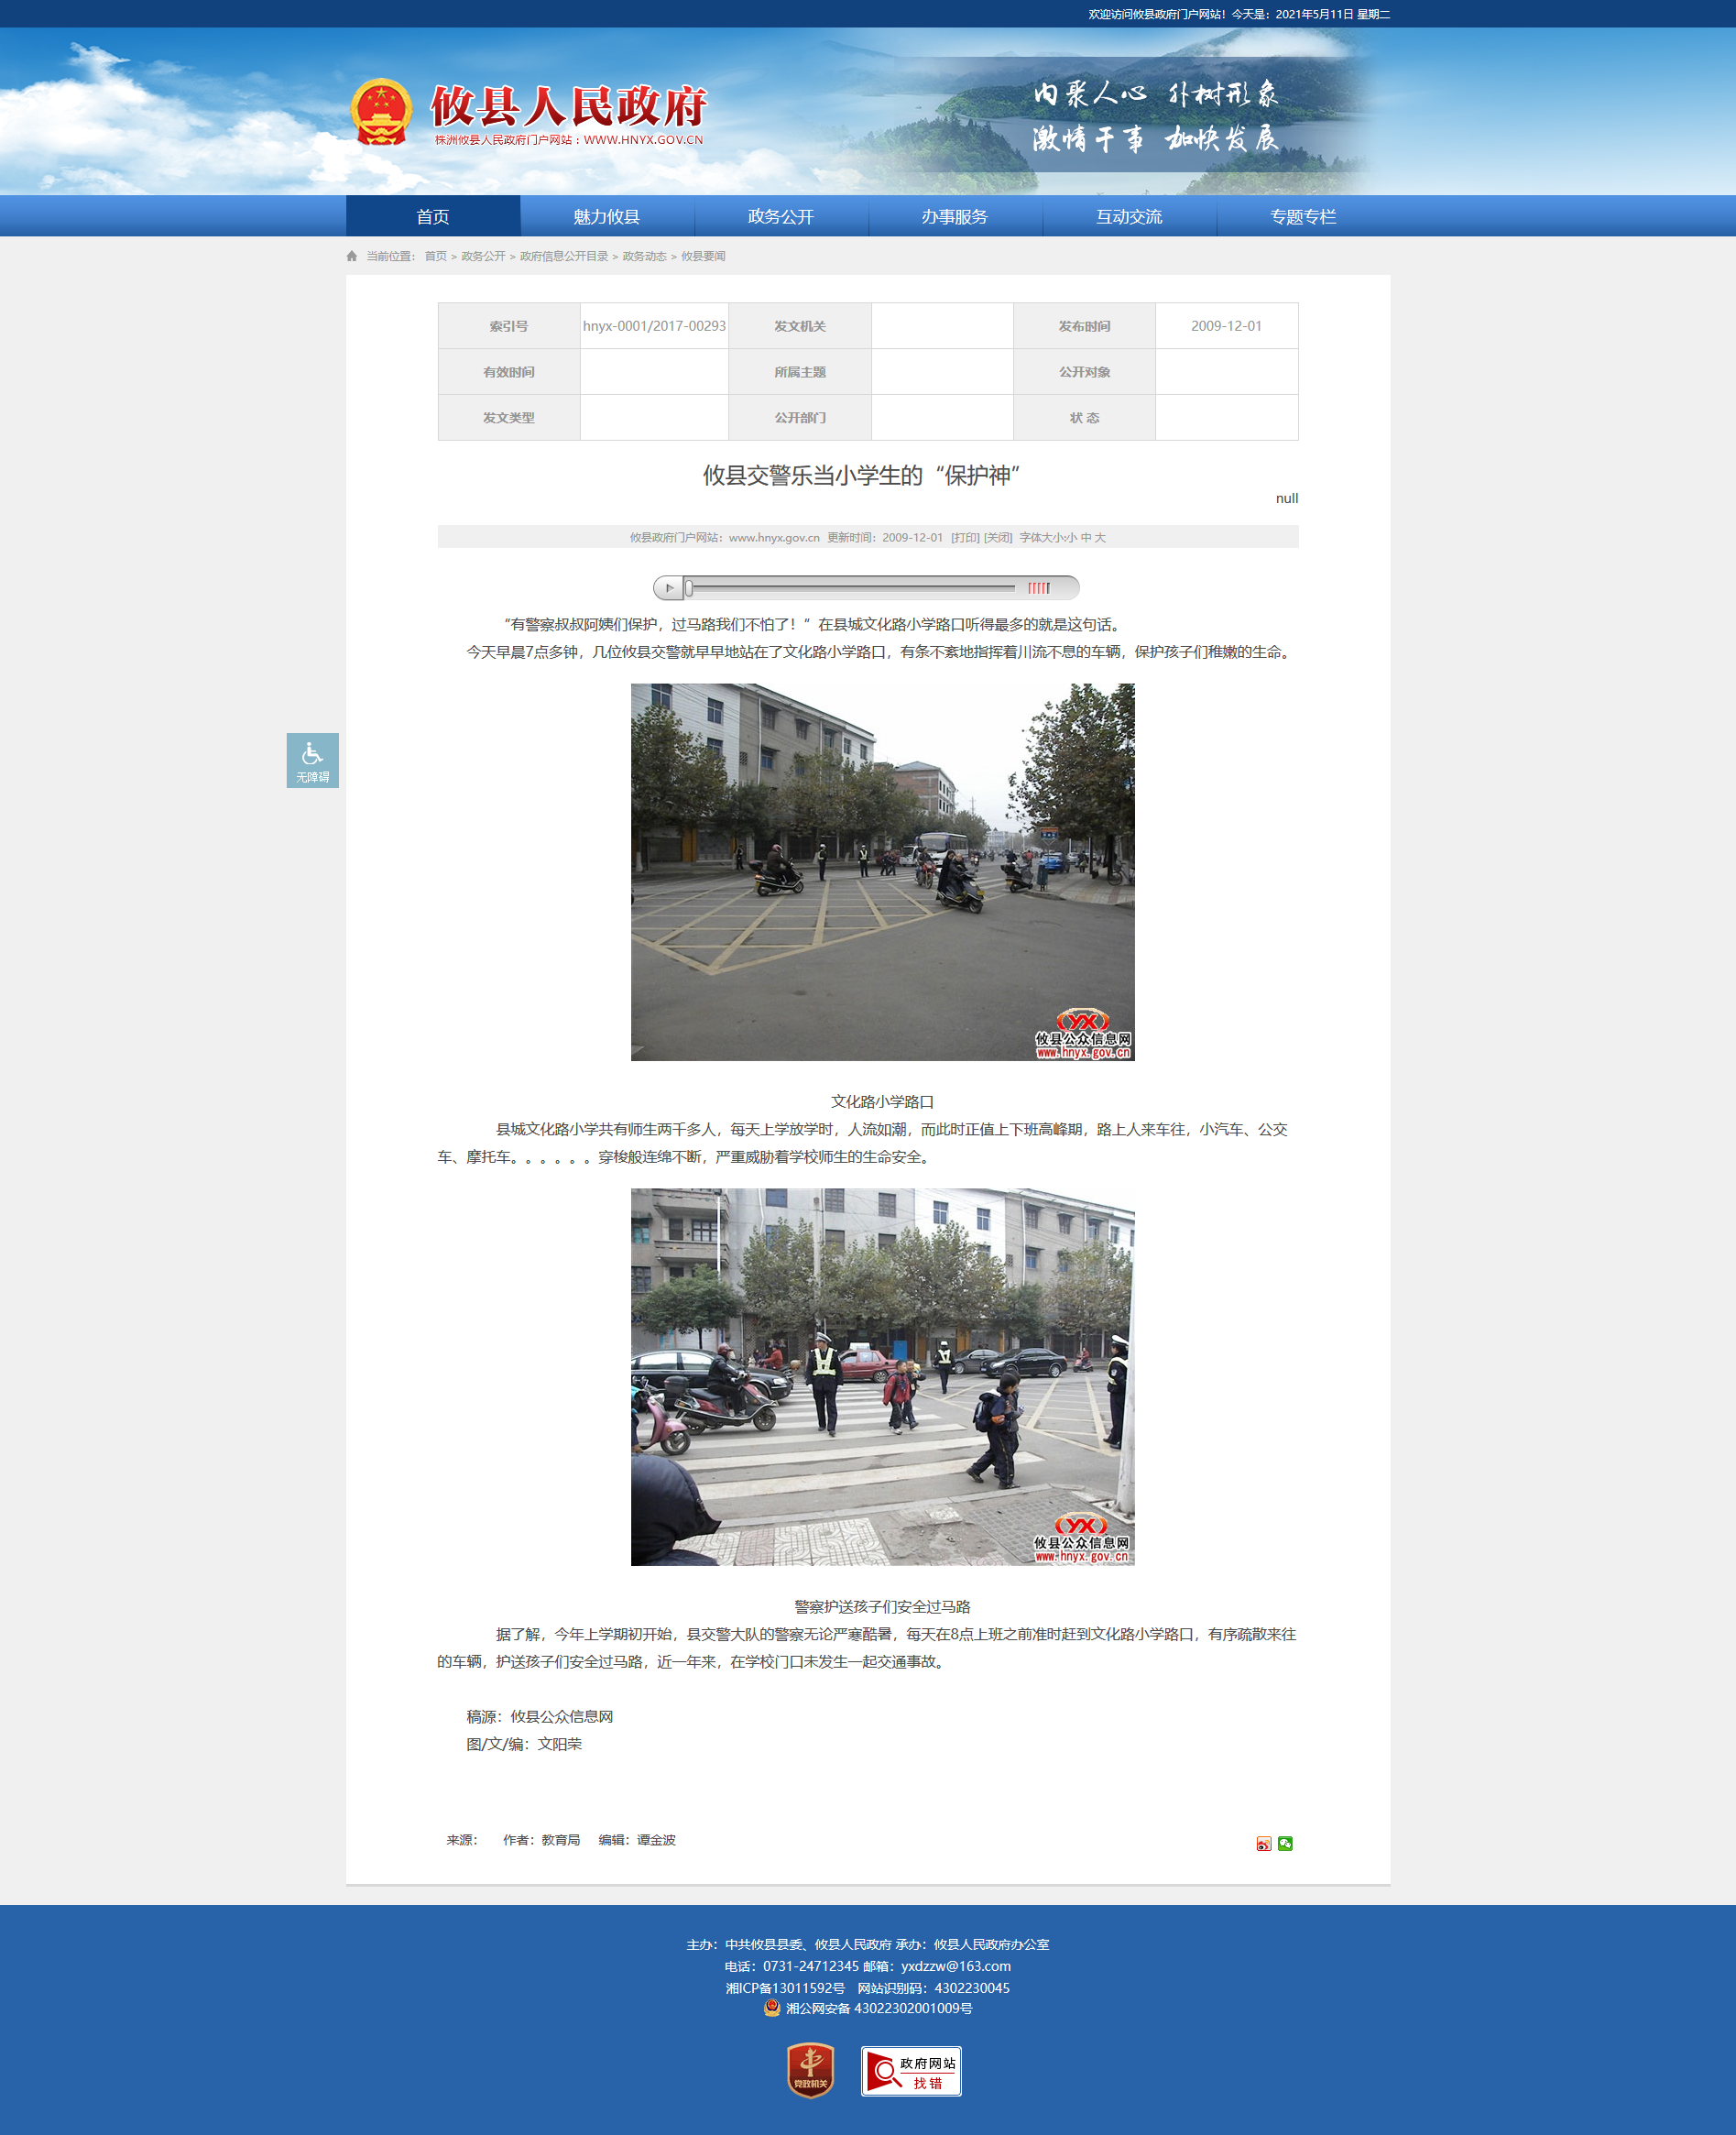Click the police emblem beside 湘公网安备
The image size is (1736, 2135).
click(x=771, y=2008)
